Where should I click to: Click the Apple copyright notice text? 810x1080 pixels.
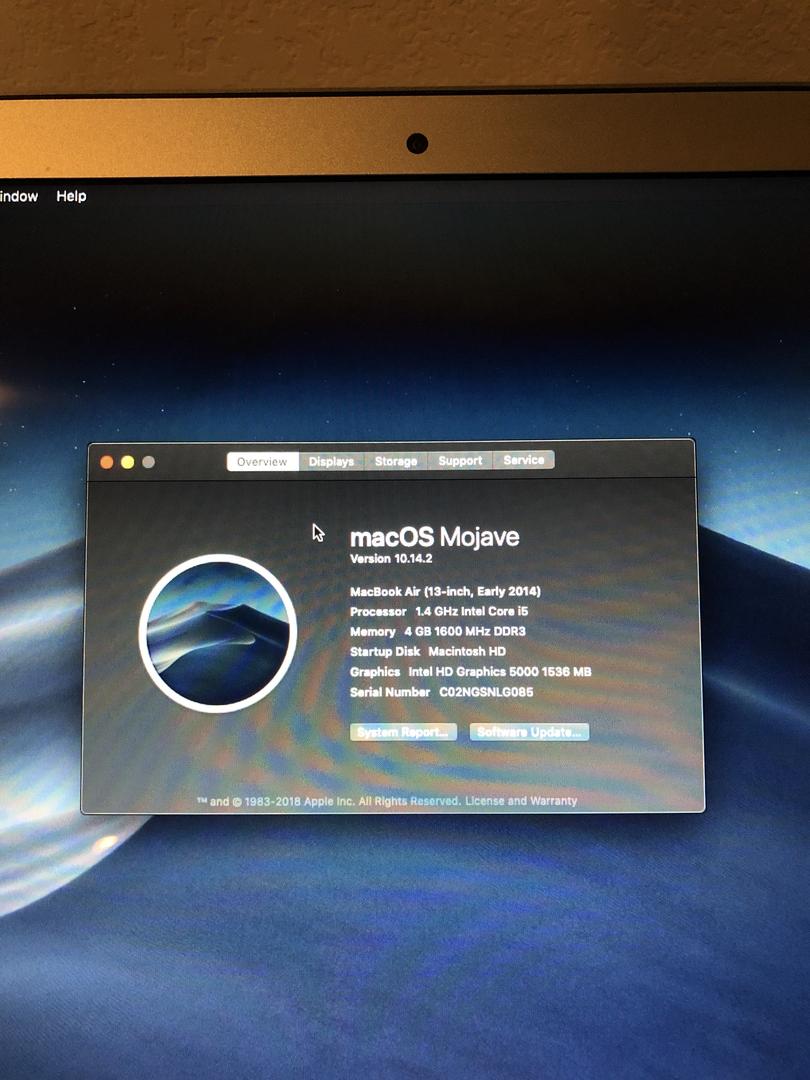[x=329, y=801]
